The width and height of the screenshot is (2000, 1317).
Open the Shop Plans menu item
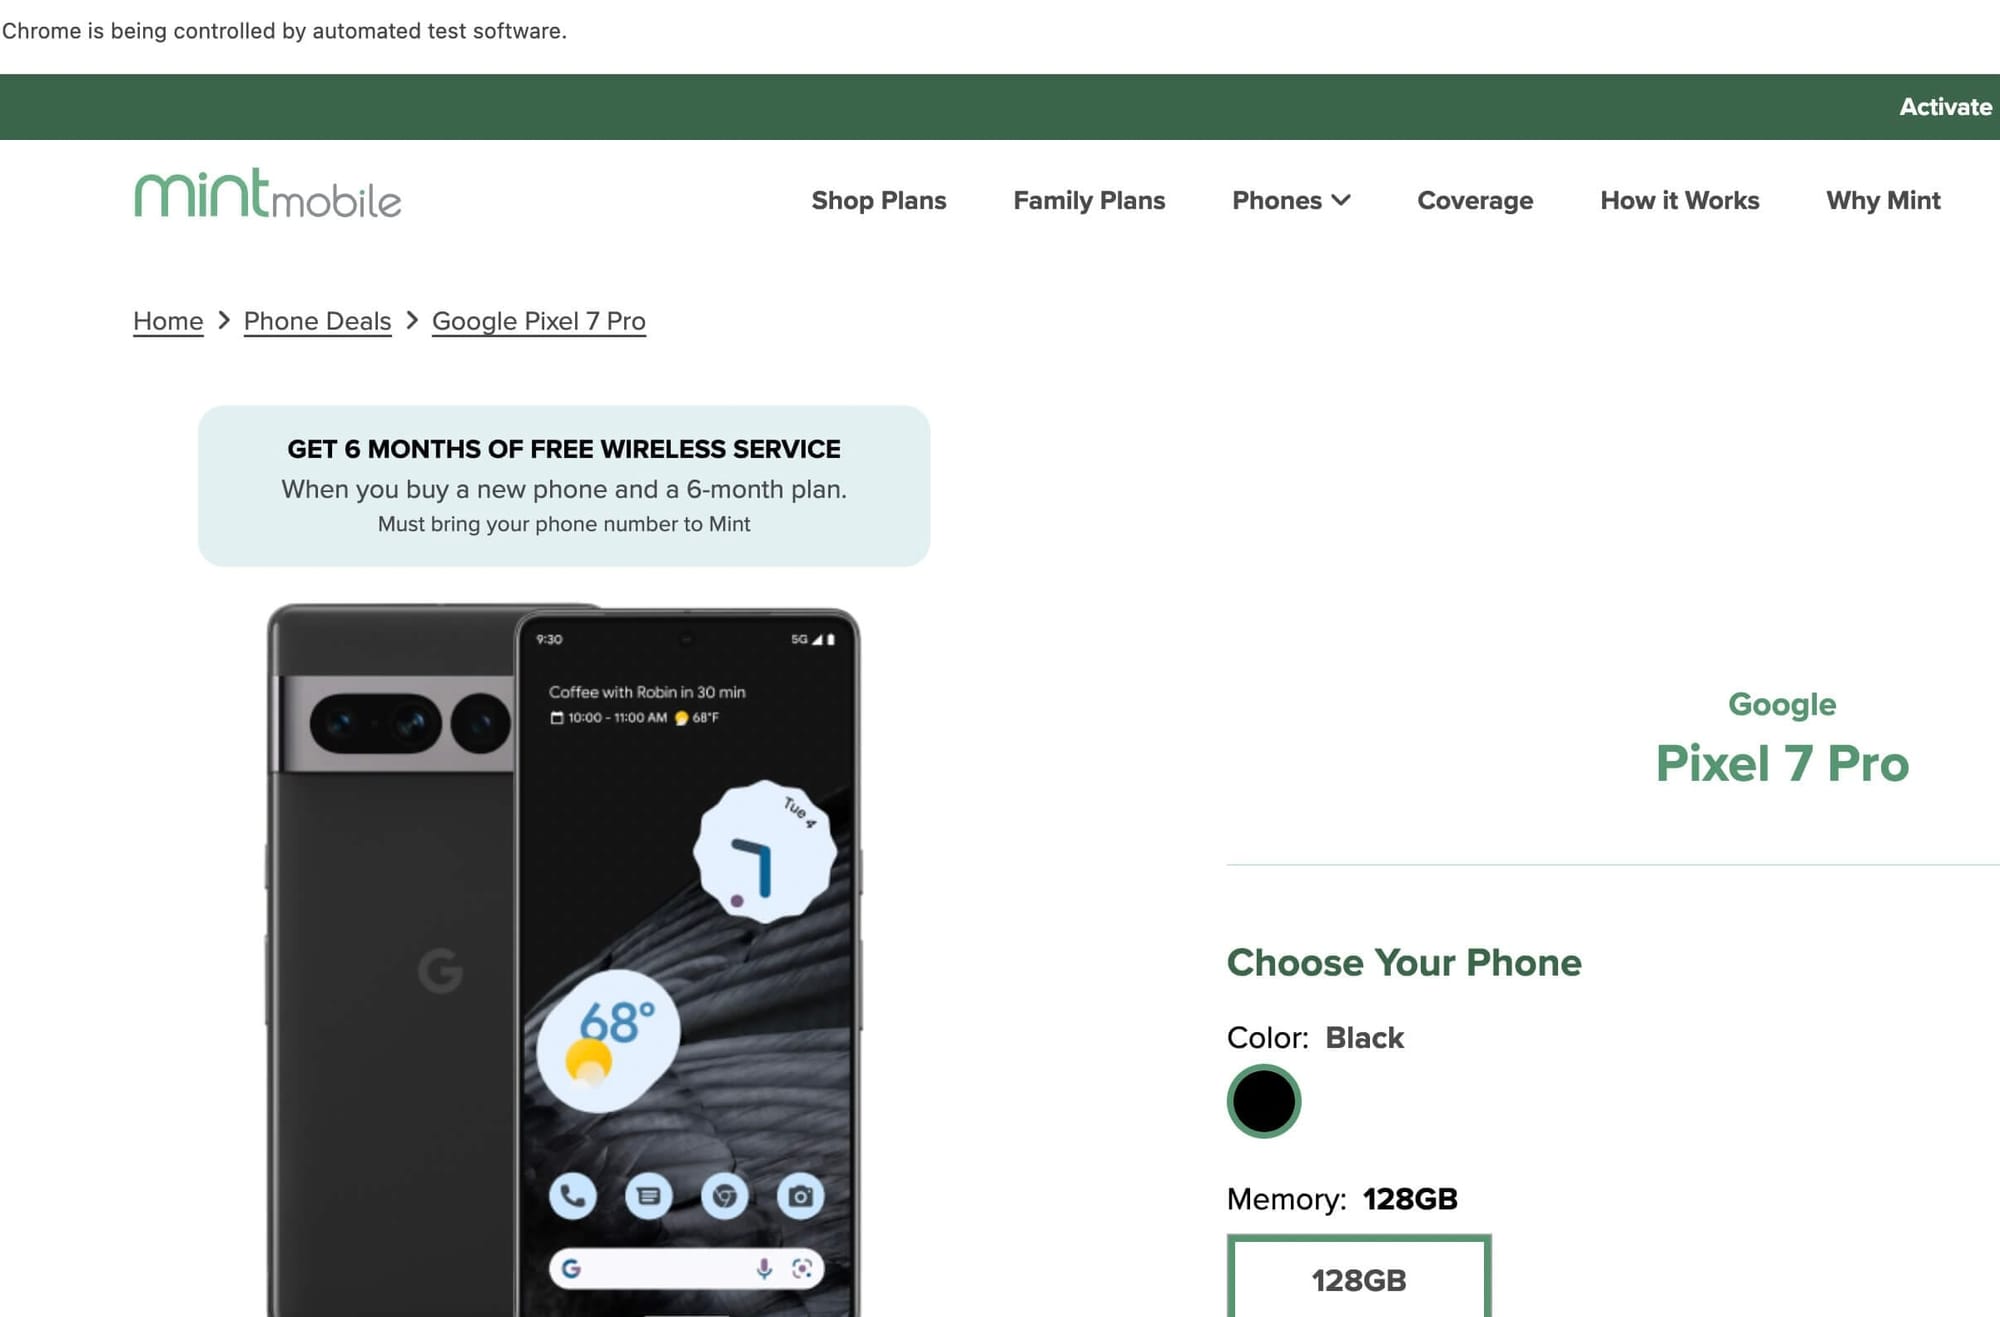(879, 200)
